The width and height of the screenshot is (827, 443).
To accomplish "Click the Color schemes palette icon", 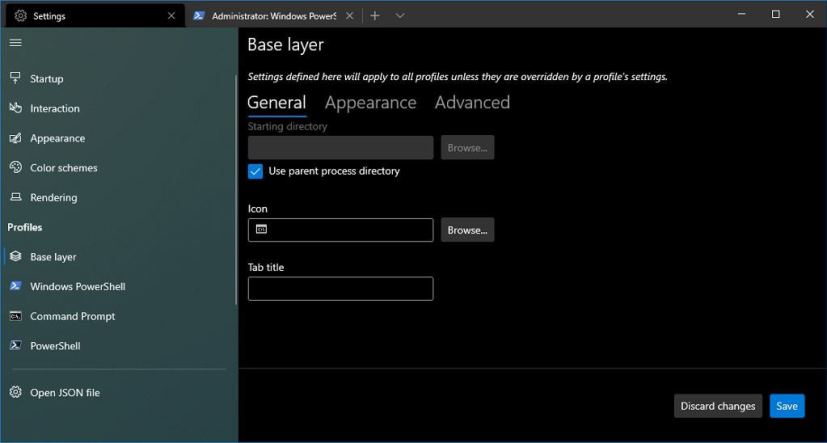I will point(16,168).
